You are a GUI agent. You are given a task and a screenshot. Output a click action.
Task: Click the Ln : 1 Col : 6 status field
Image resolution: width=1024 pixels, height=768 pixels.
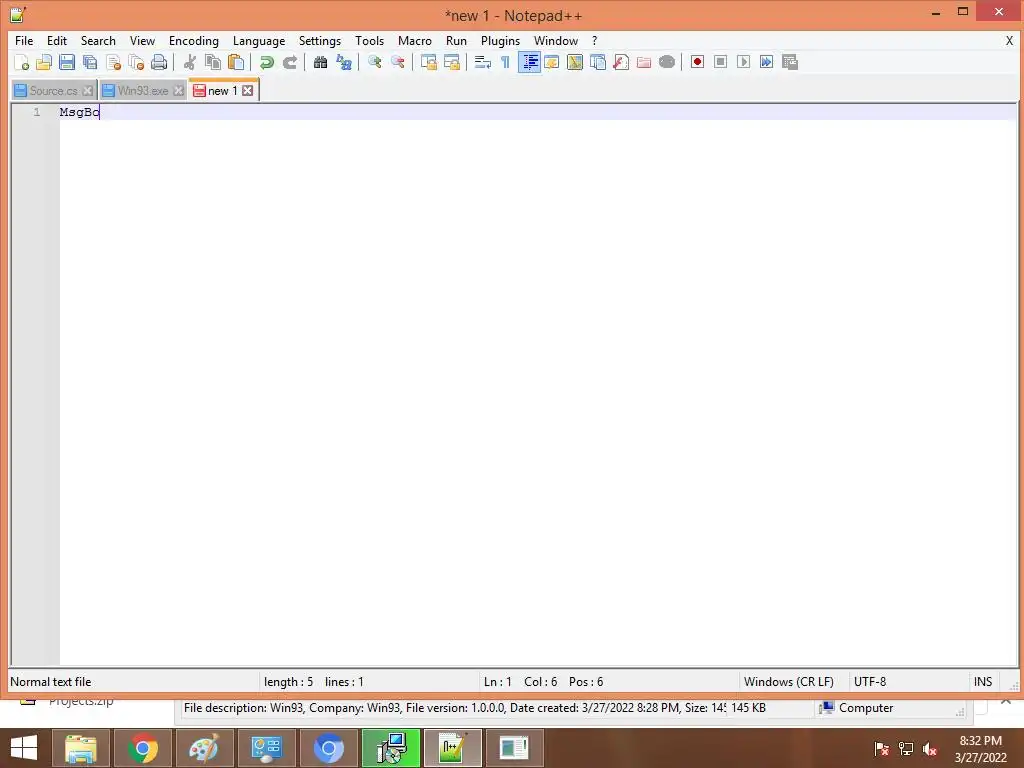click(609, 682)
